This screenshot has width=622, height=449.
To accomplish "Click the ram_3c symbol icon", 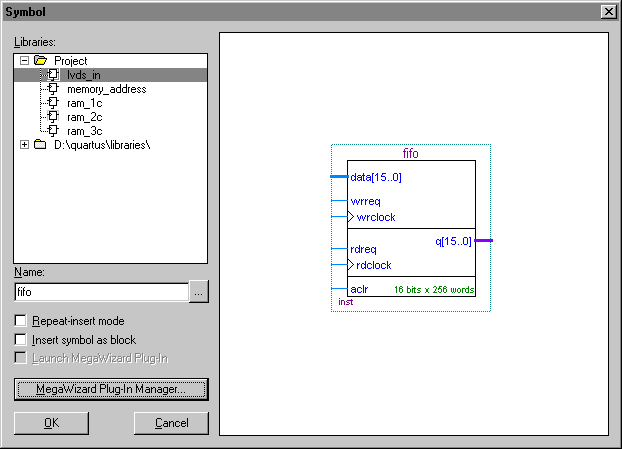I will click(x=53, y=131).
